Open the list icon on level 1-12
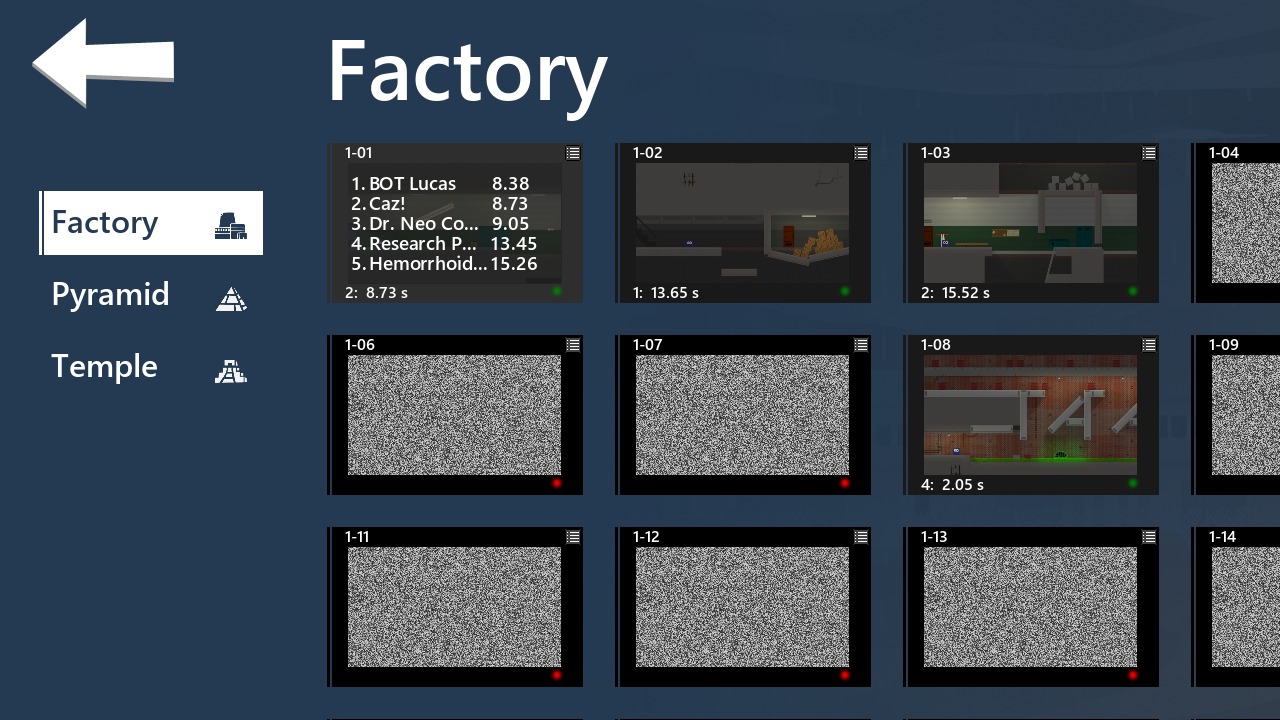Viewport: 1280px width, 720px height. (x=861, y=537)
